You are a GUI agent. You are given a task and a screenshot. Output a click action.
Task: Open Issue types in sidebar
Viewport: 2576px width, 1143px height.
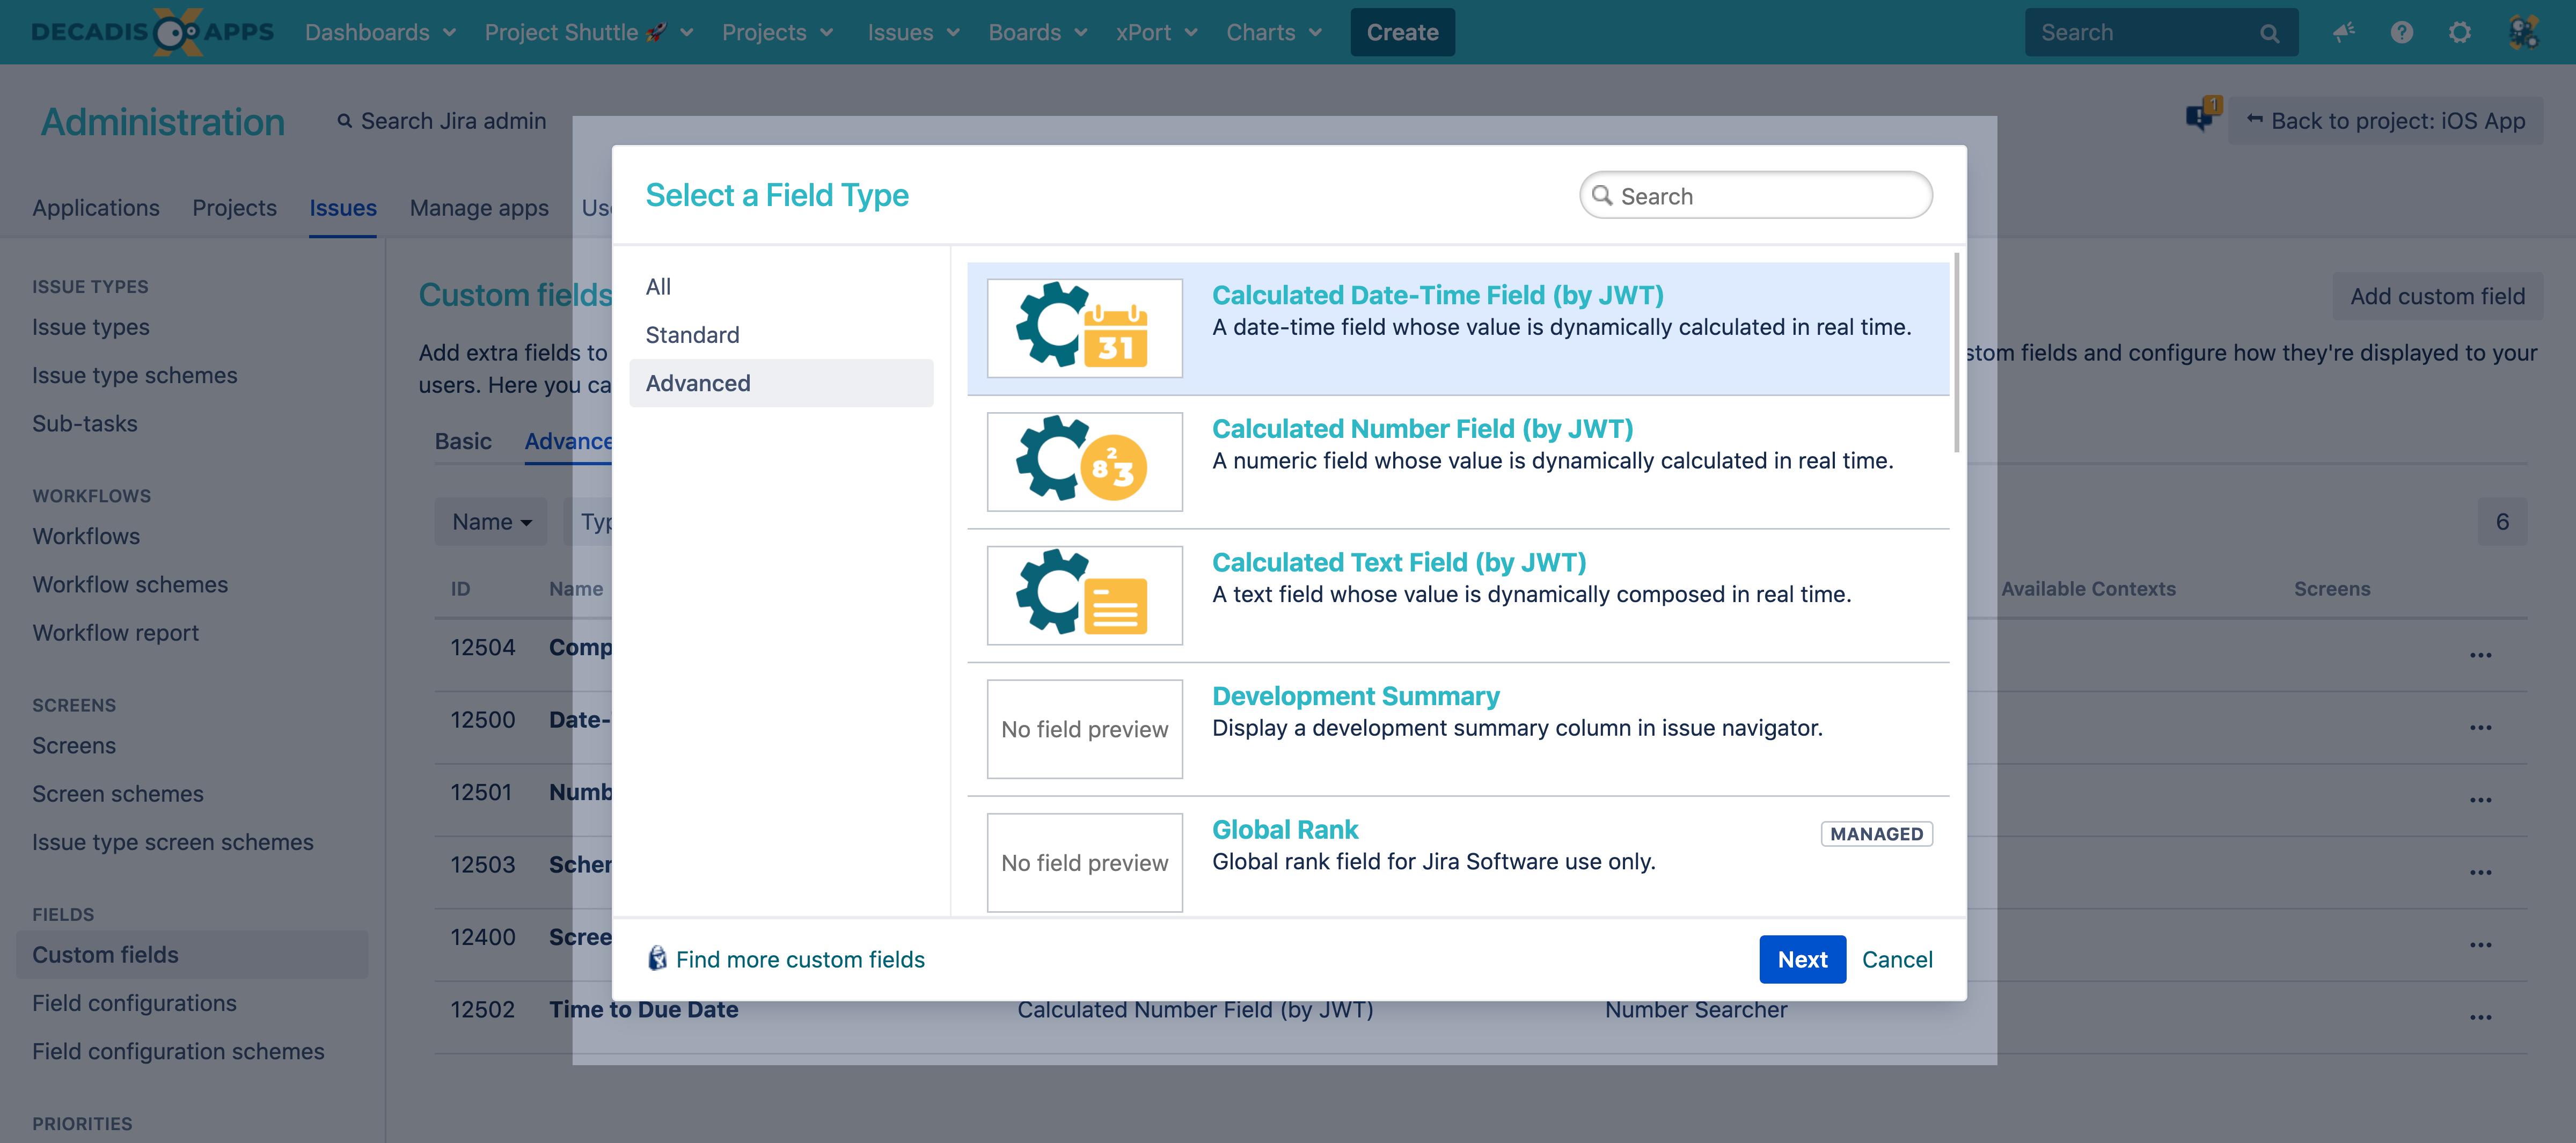[90, 327]
